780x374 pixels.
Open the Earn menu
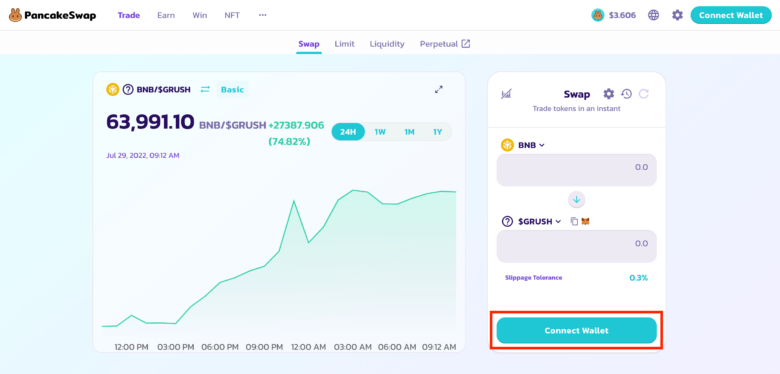click(166, 15)
